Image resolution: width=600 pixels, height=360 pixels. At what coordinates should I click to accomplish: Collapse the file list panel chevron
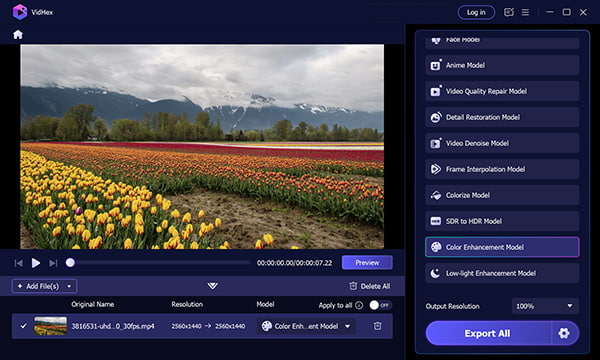tap(212, 286)
